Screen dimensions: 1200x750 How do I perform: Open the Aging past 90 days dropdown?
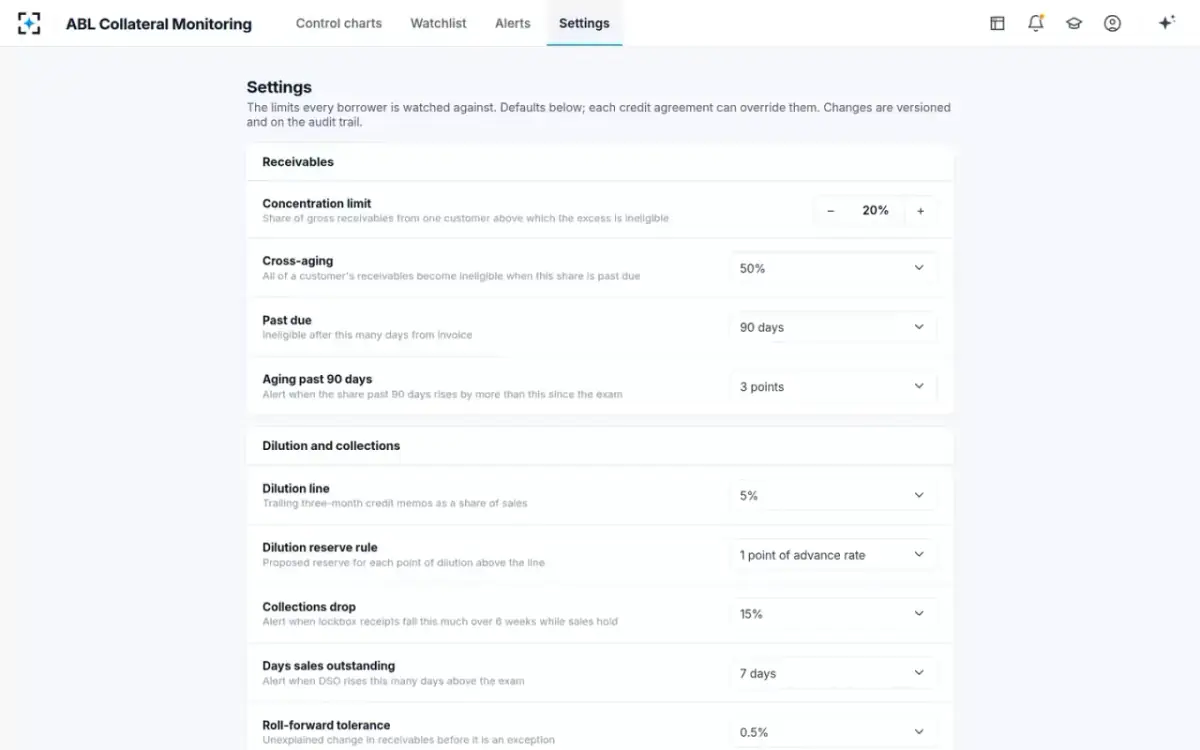tap(833, 387)
